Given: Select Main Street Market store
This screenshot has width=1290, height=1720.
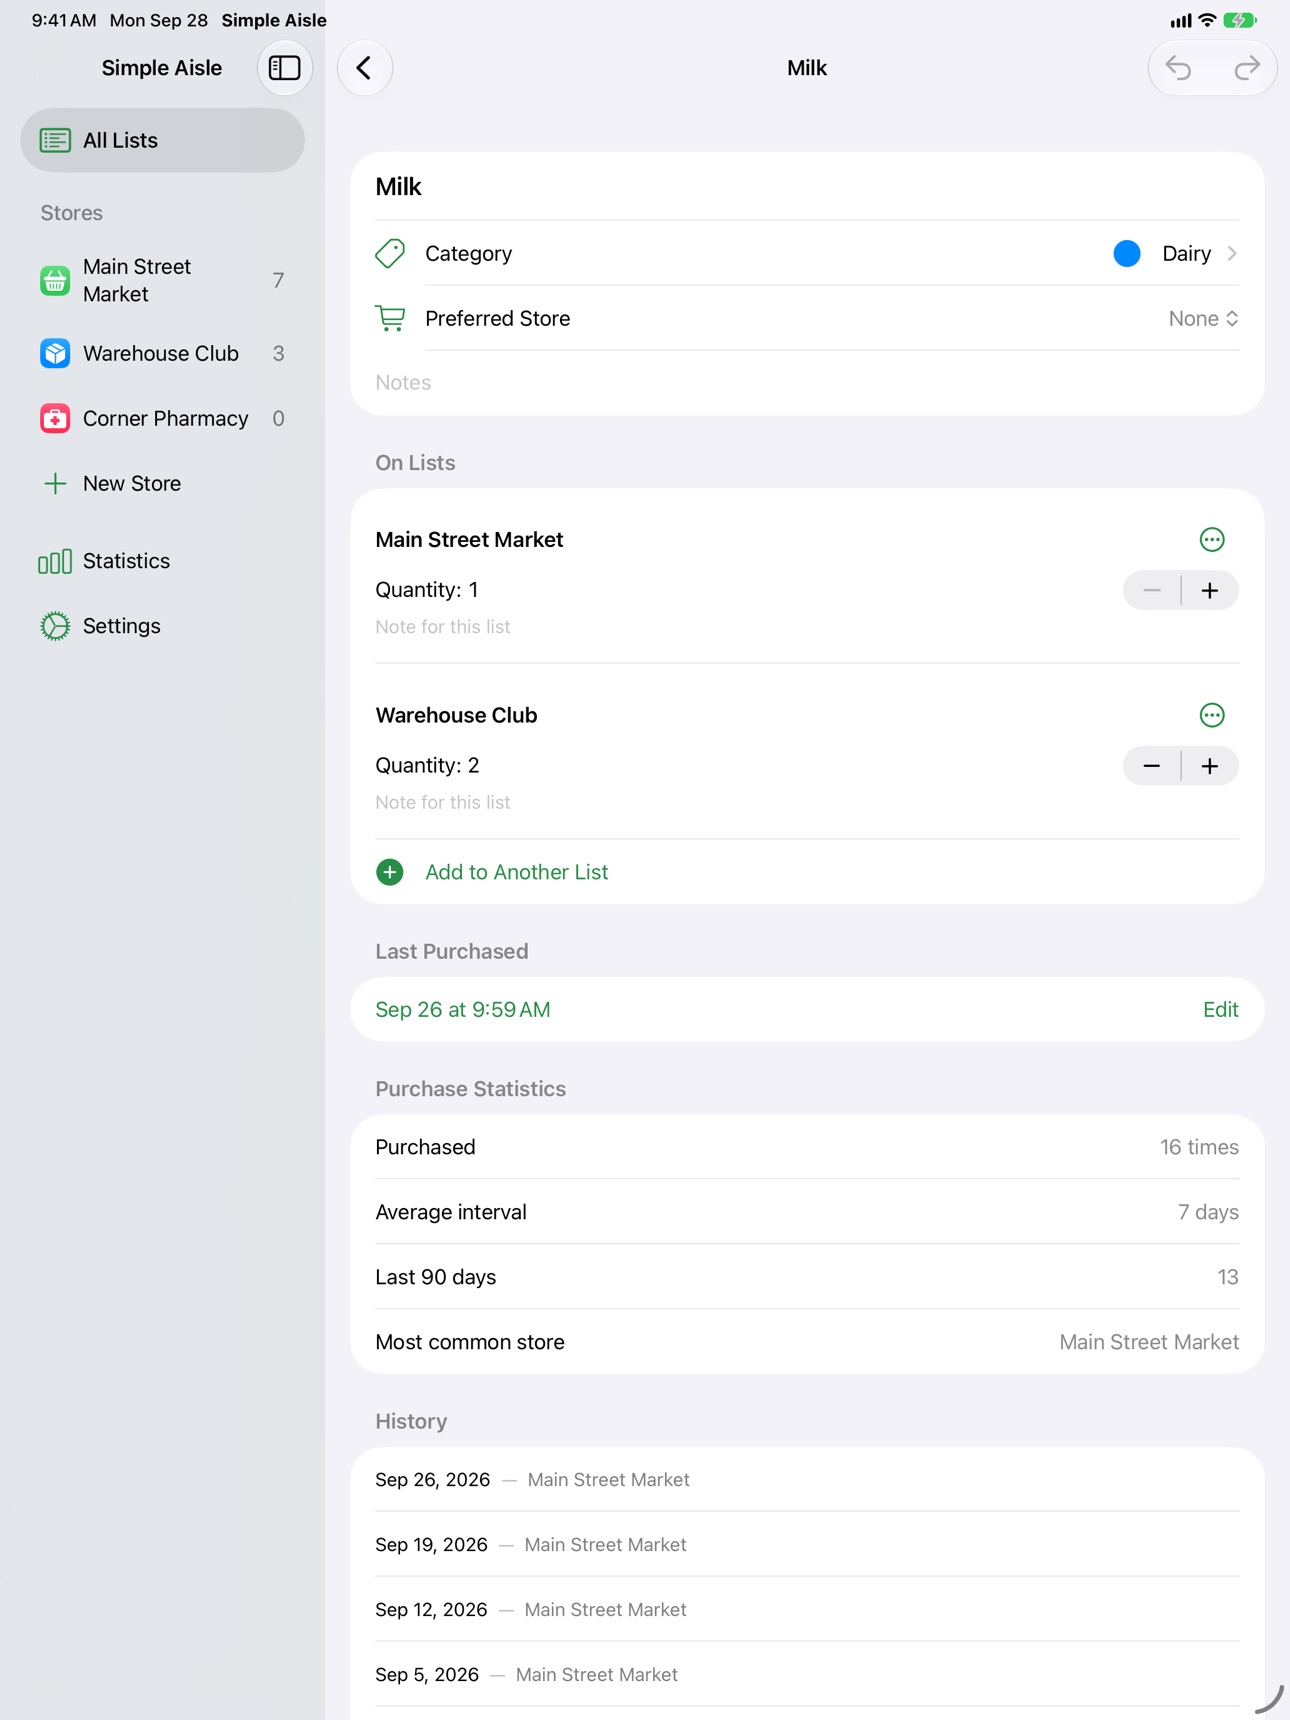Looking at the screenshot, I should coord(162,280).
